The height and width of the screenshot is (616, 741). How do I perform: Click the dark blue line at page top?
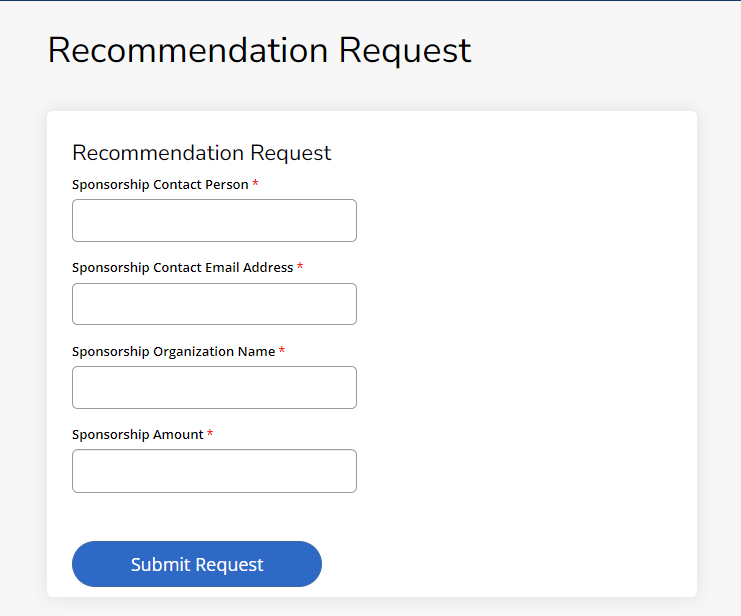370,1
